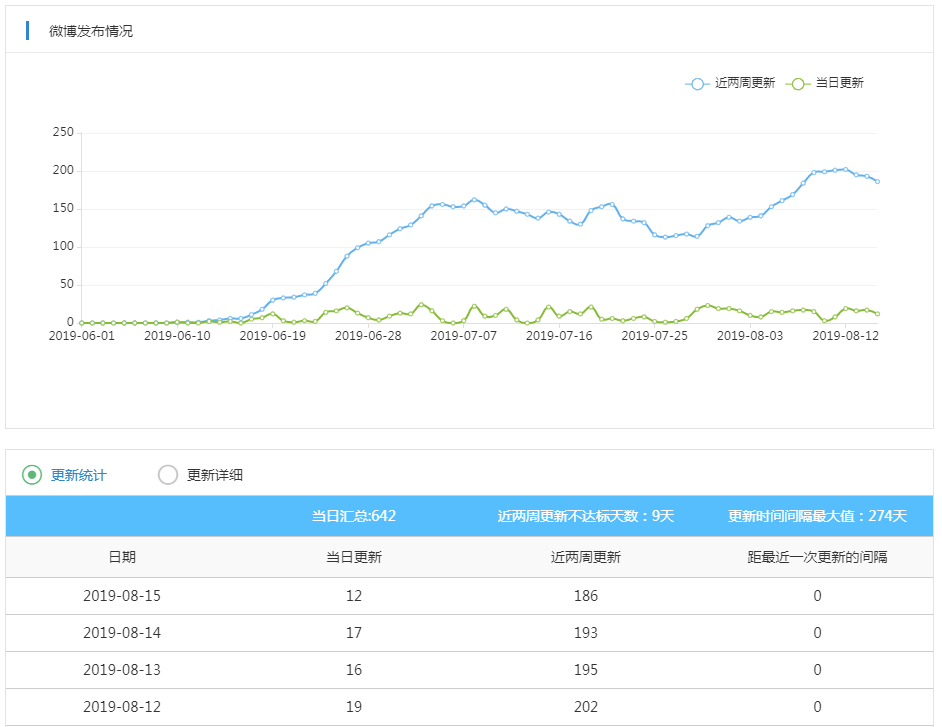Select the 2019-08-12 table date cell
This screenshot has width=942, height=727.
click(122, 707)
